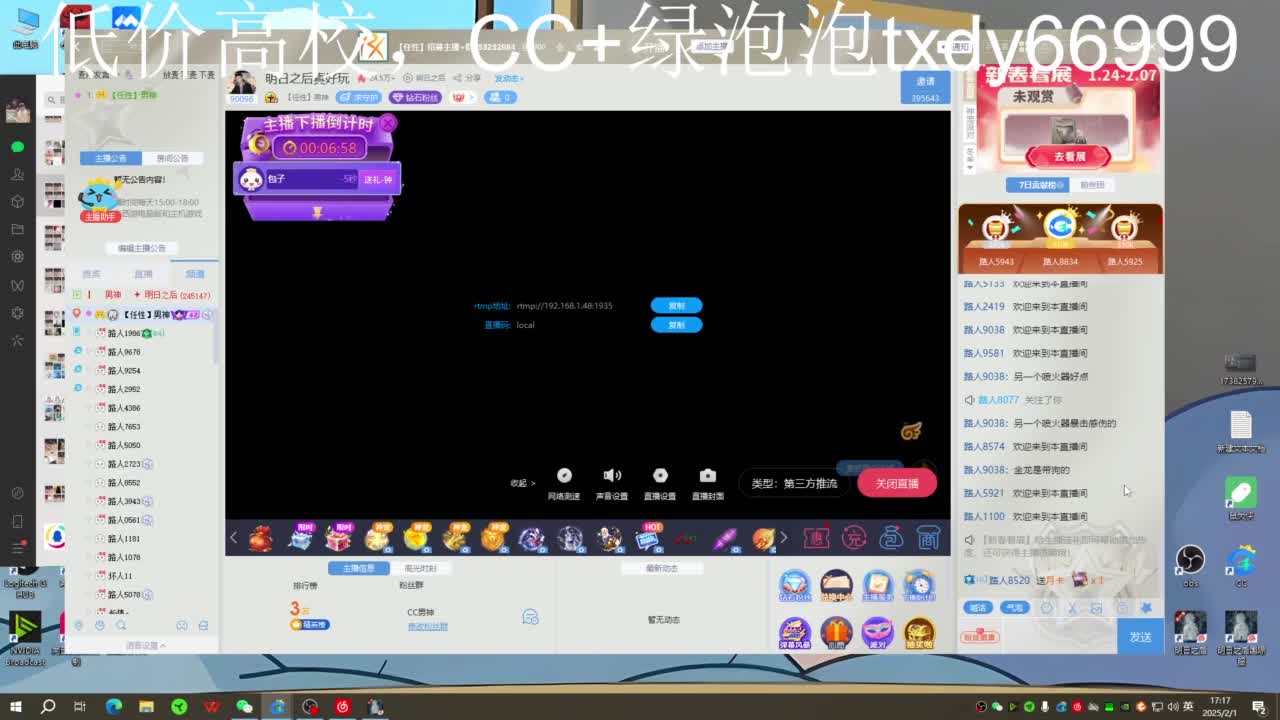Screen dimensions: 1280x720
Task: Switch to 房间公告 tab
Action: tap(172, 158)
